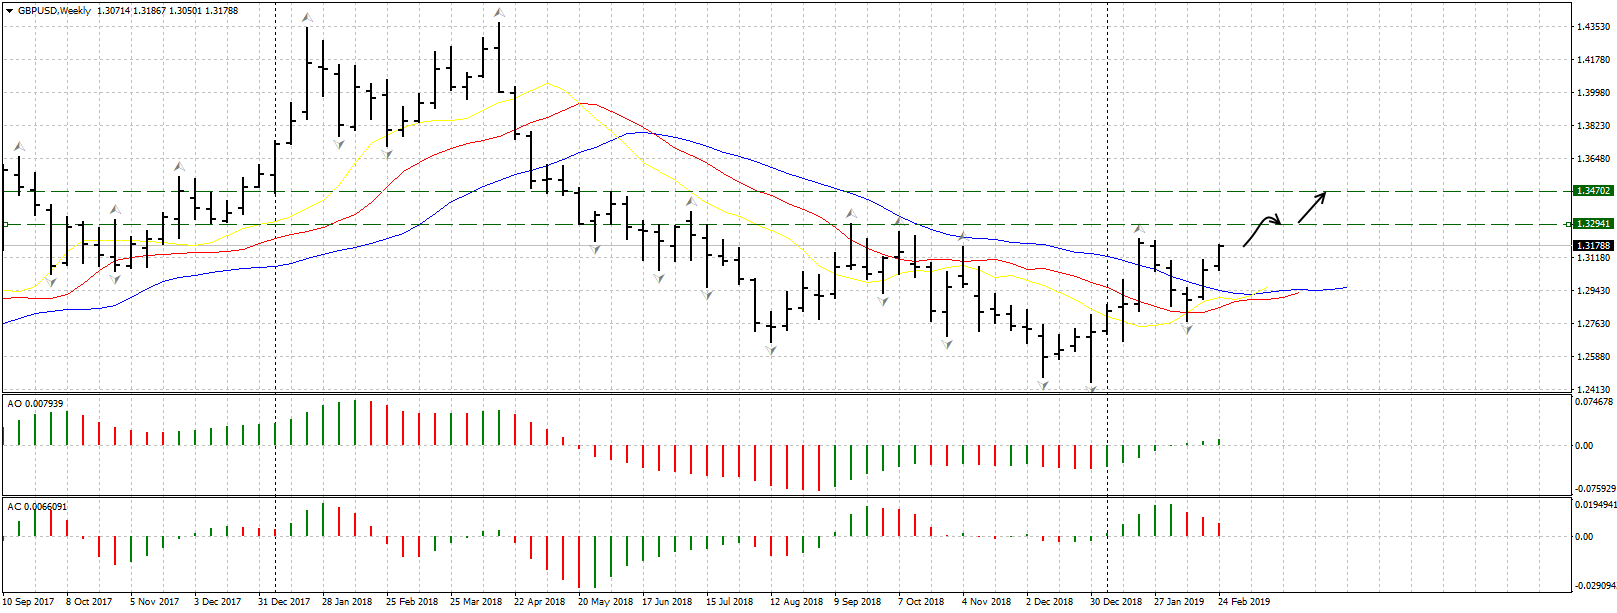Viewport: 1617px width, 613px height.
Task: Click the green 1.34702 price level tag
Action: coord(1593,190)
